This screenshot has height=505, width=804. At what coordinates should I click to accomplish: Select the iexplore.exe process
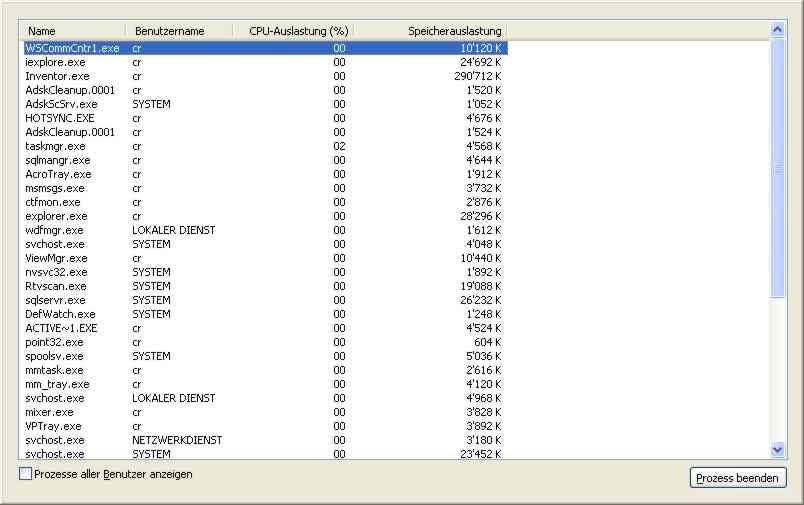(265, 62)
